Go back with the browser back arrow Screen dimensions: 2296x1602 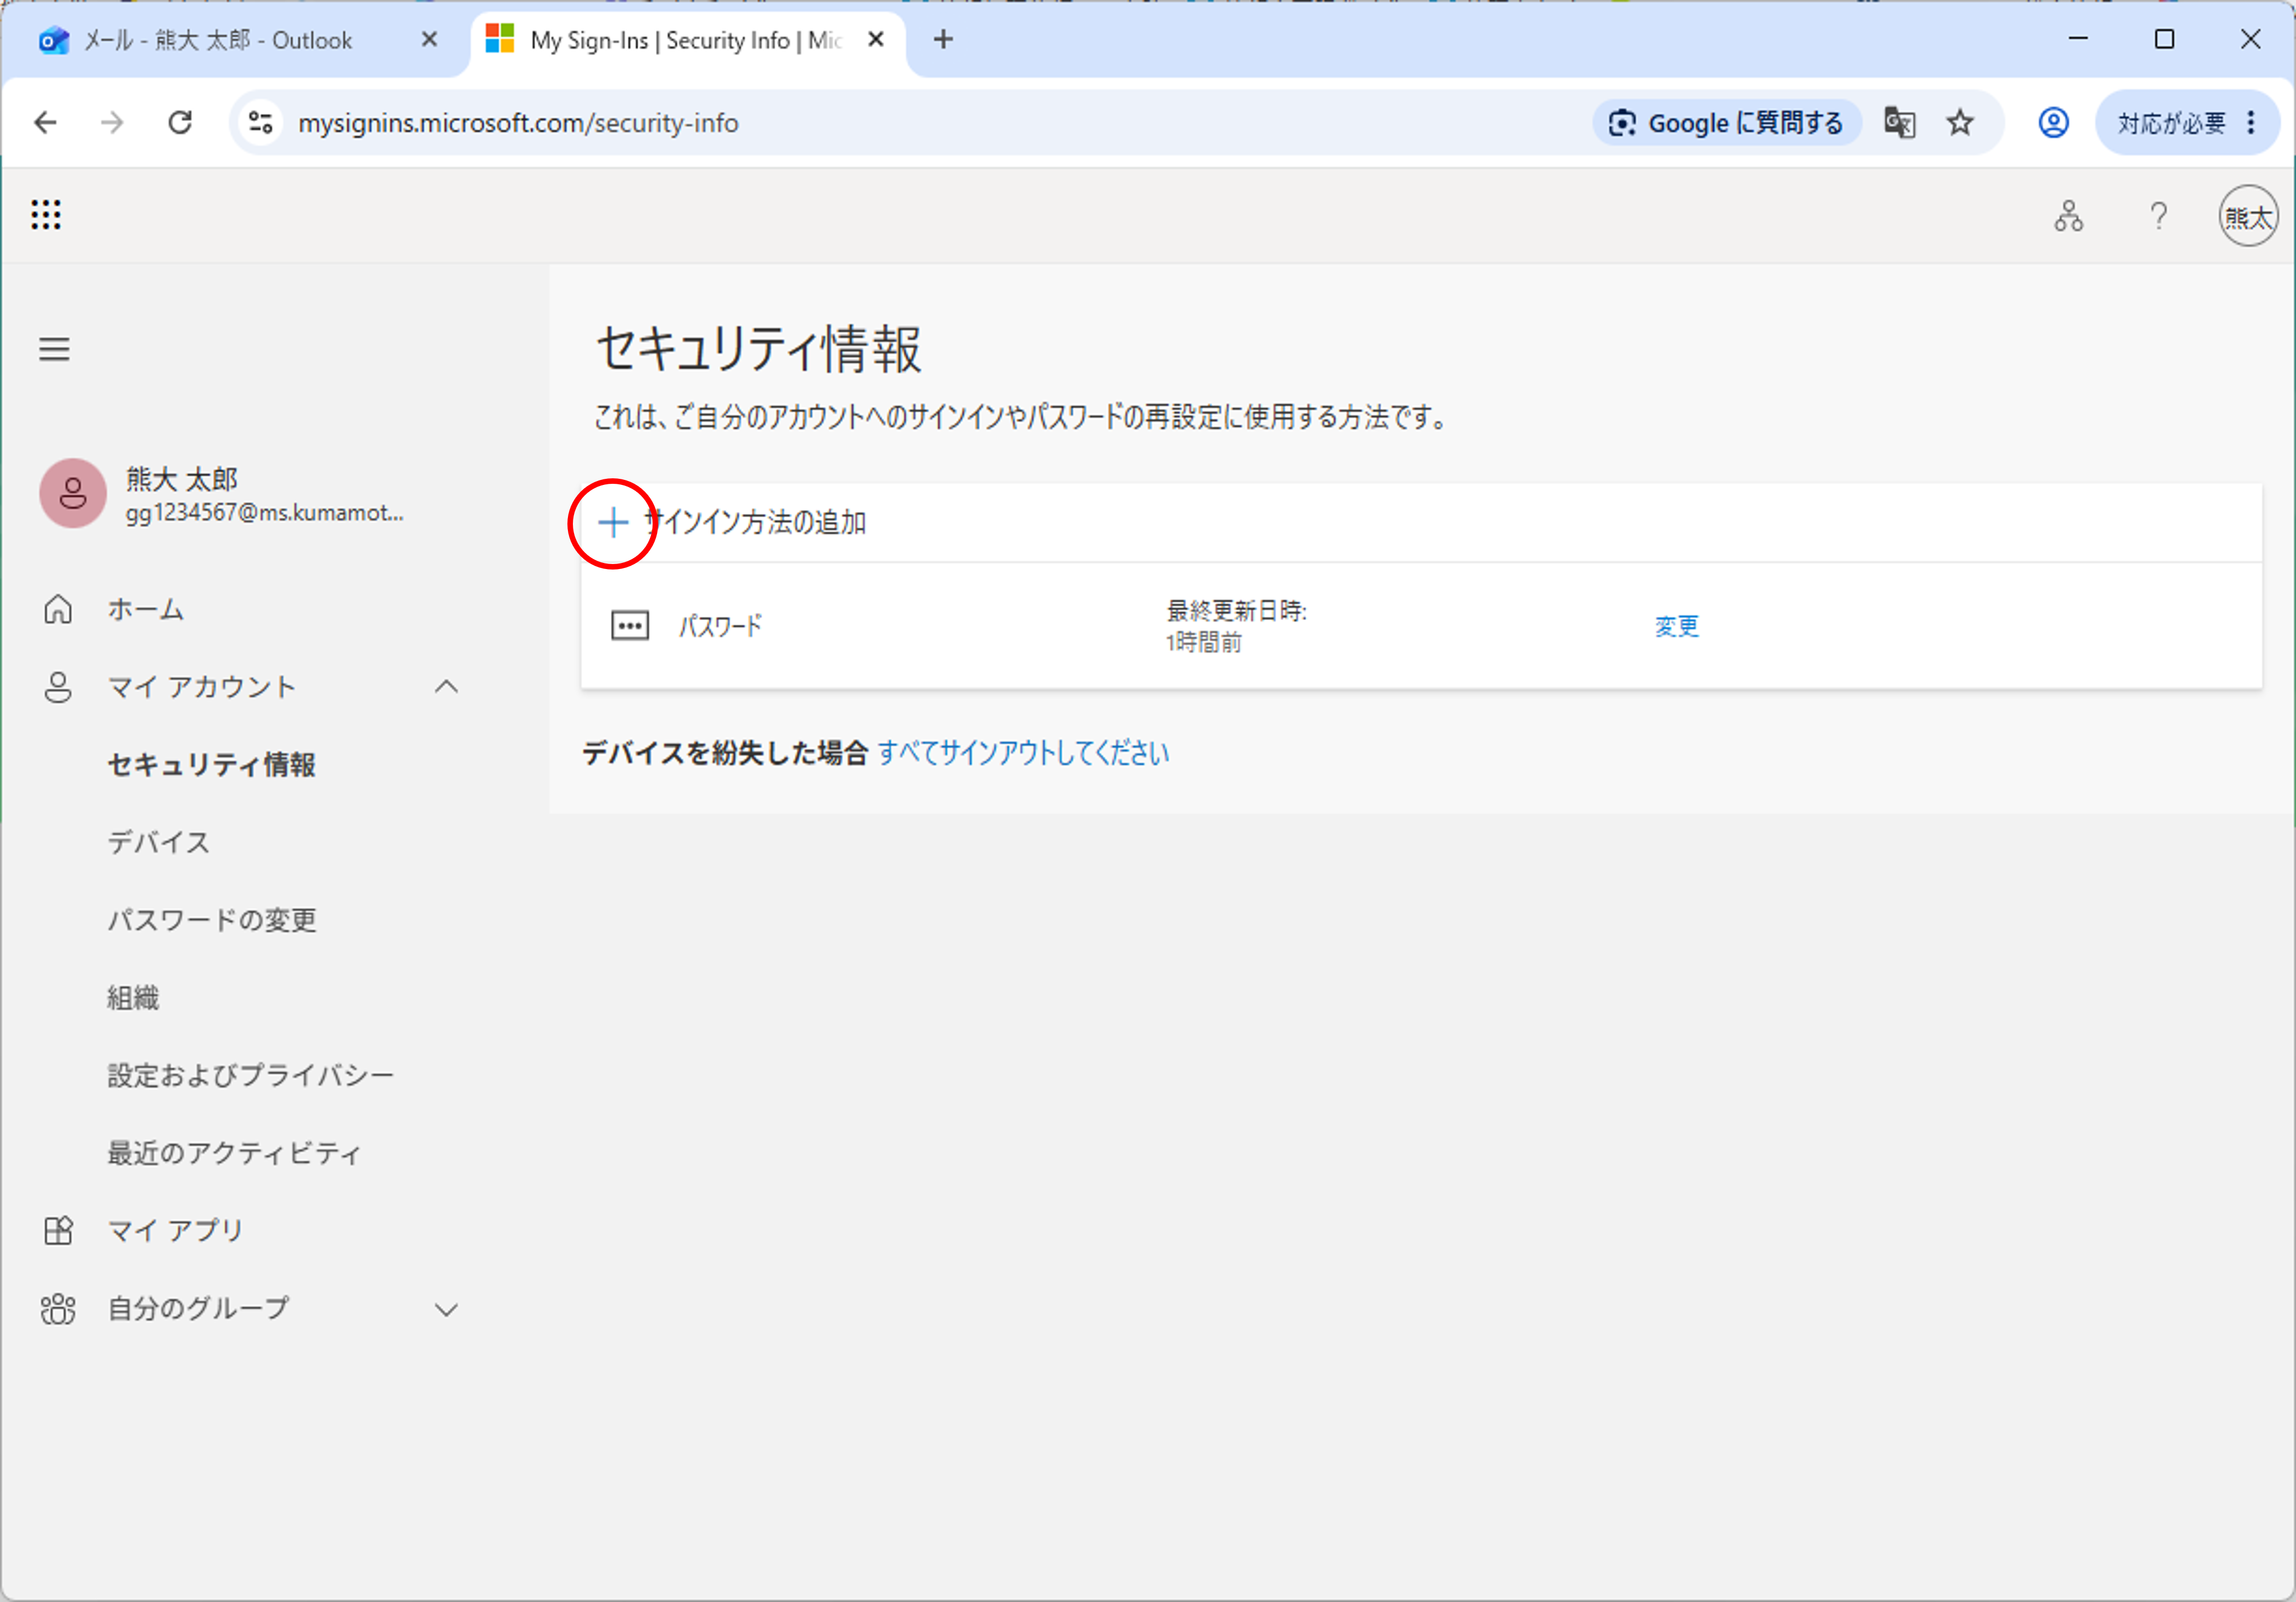point(46,123)
